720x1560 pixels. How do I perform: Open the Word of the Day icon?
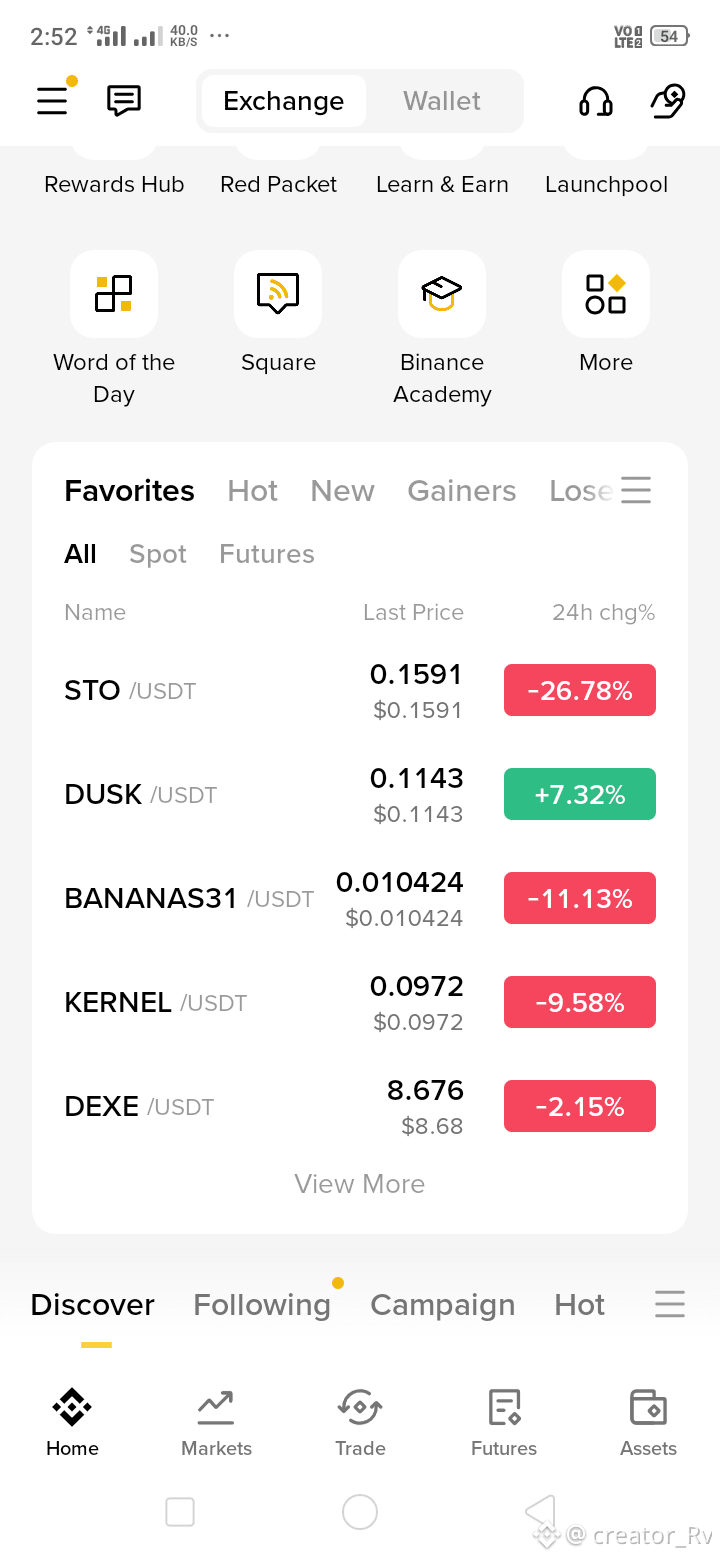click(x=114, y=294)
